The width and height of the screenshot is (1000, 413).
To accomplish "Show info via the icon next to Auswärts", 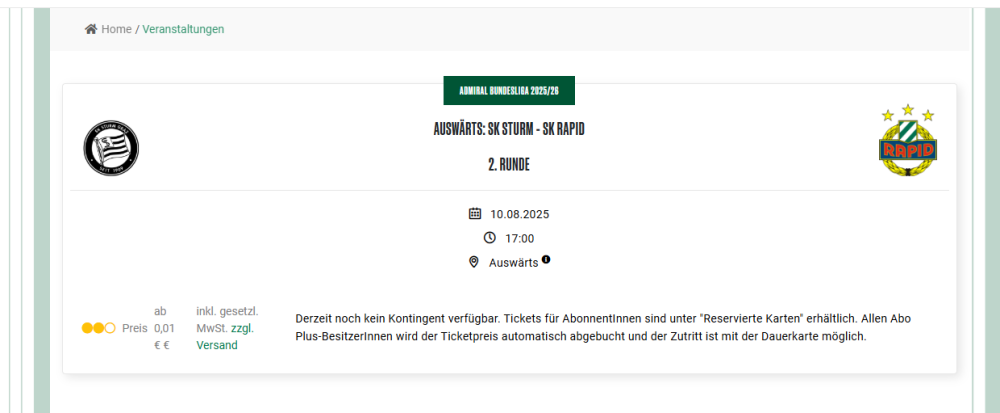I will (x=546, y=260).
